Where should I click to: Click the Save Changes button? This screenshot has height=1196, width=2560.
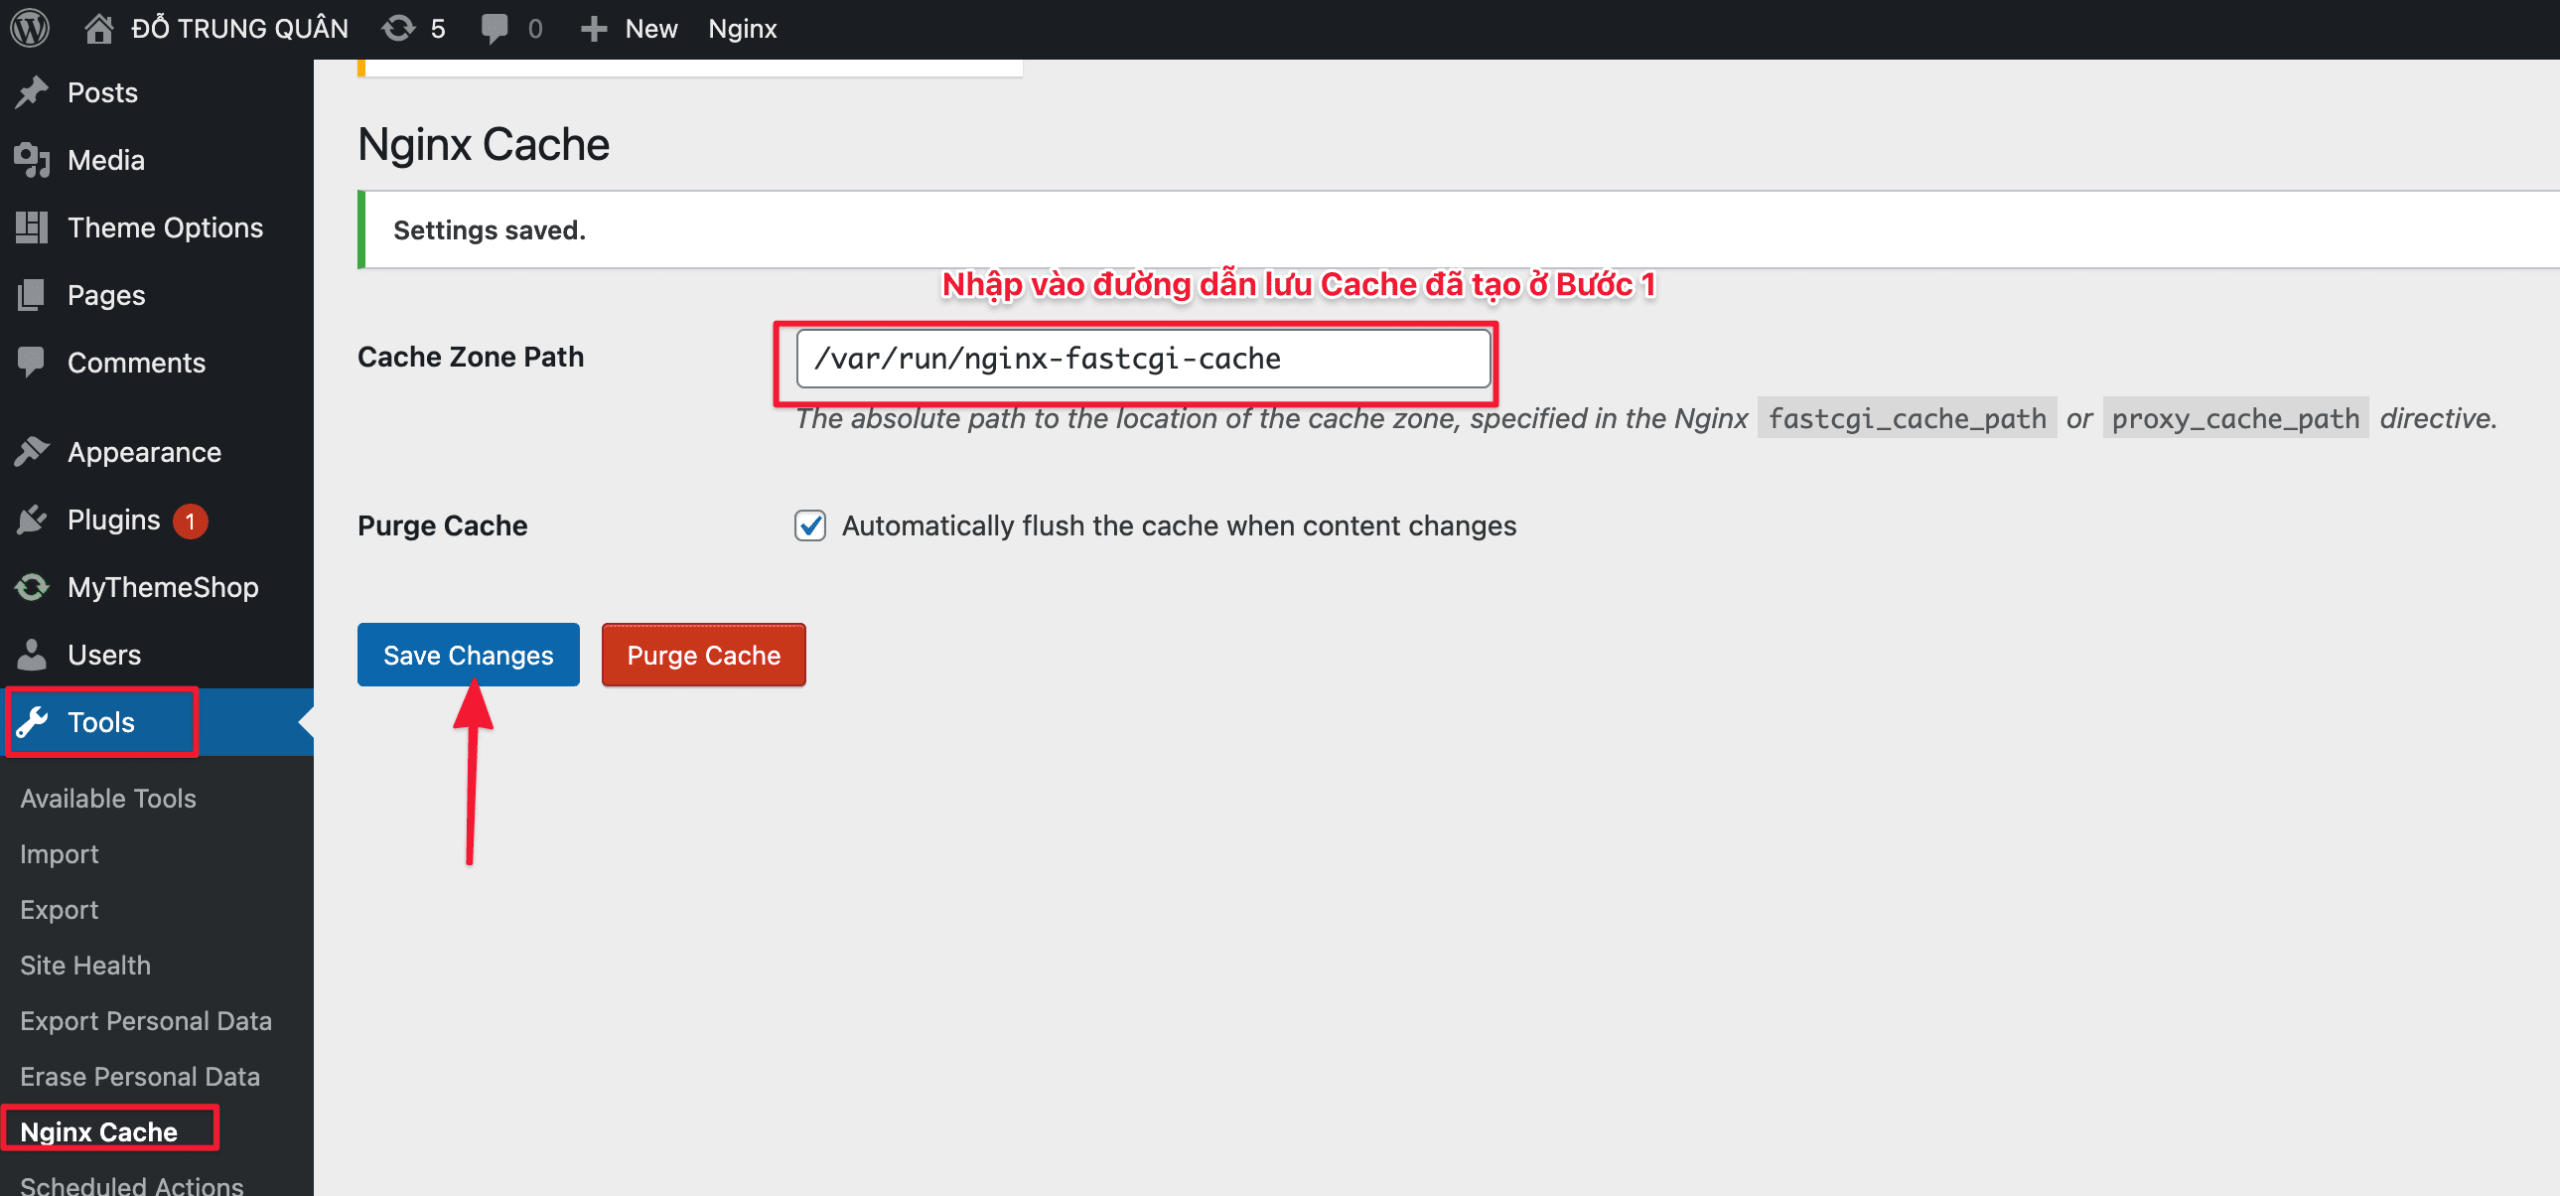pos(468,655)
